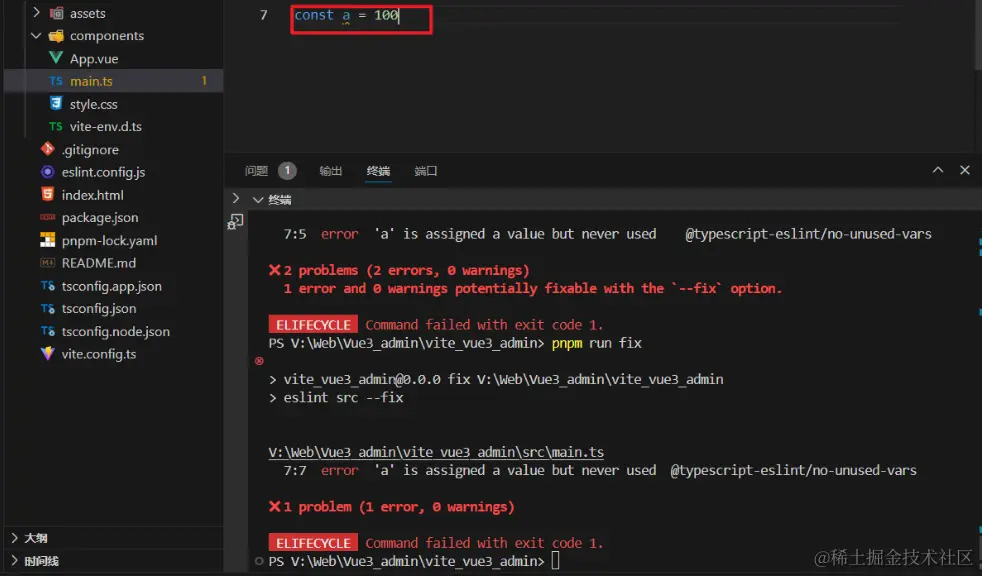Open index.html file
This screenshot has width=982, height=576.
(x=93, y=195)
